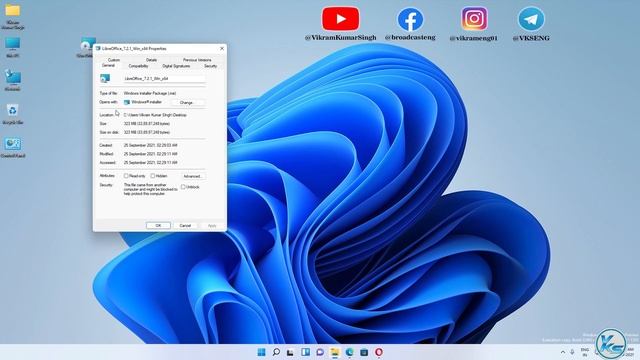Click Cancel in Properties dialog

click(x=185, y=225)
